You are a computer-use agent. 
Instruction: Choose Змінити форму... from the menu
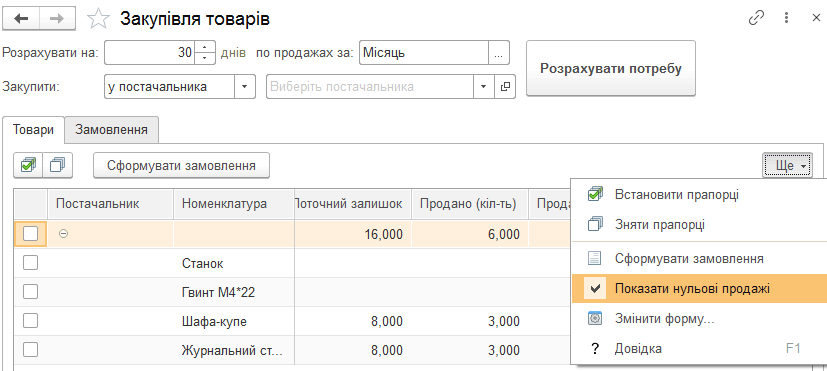(699, 319)
